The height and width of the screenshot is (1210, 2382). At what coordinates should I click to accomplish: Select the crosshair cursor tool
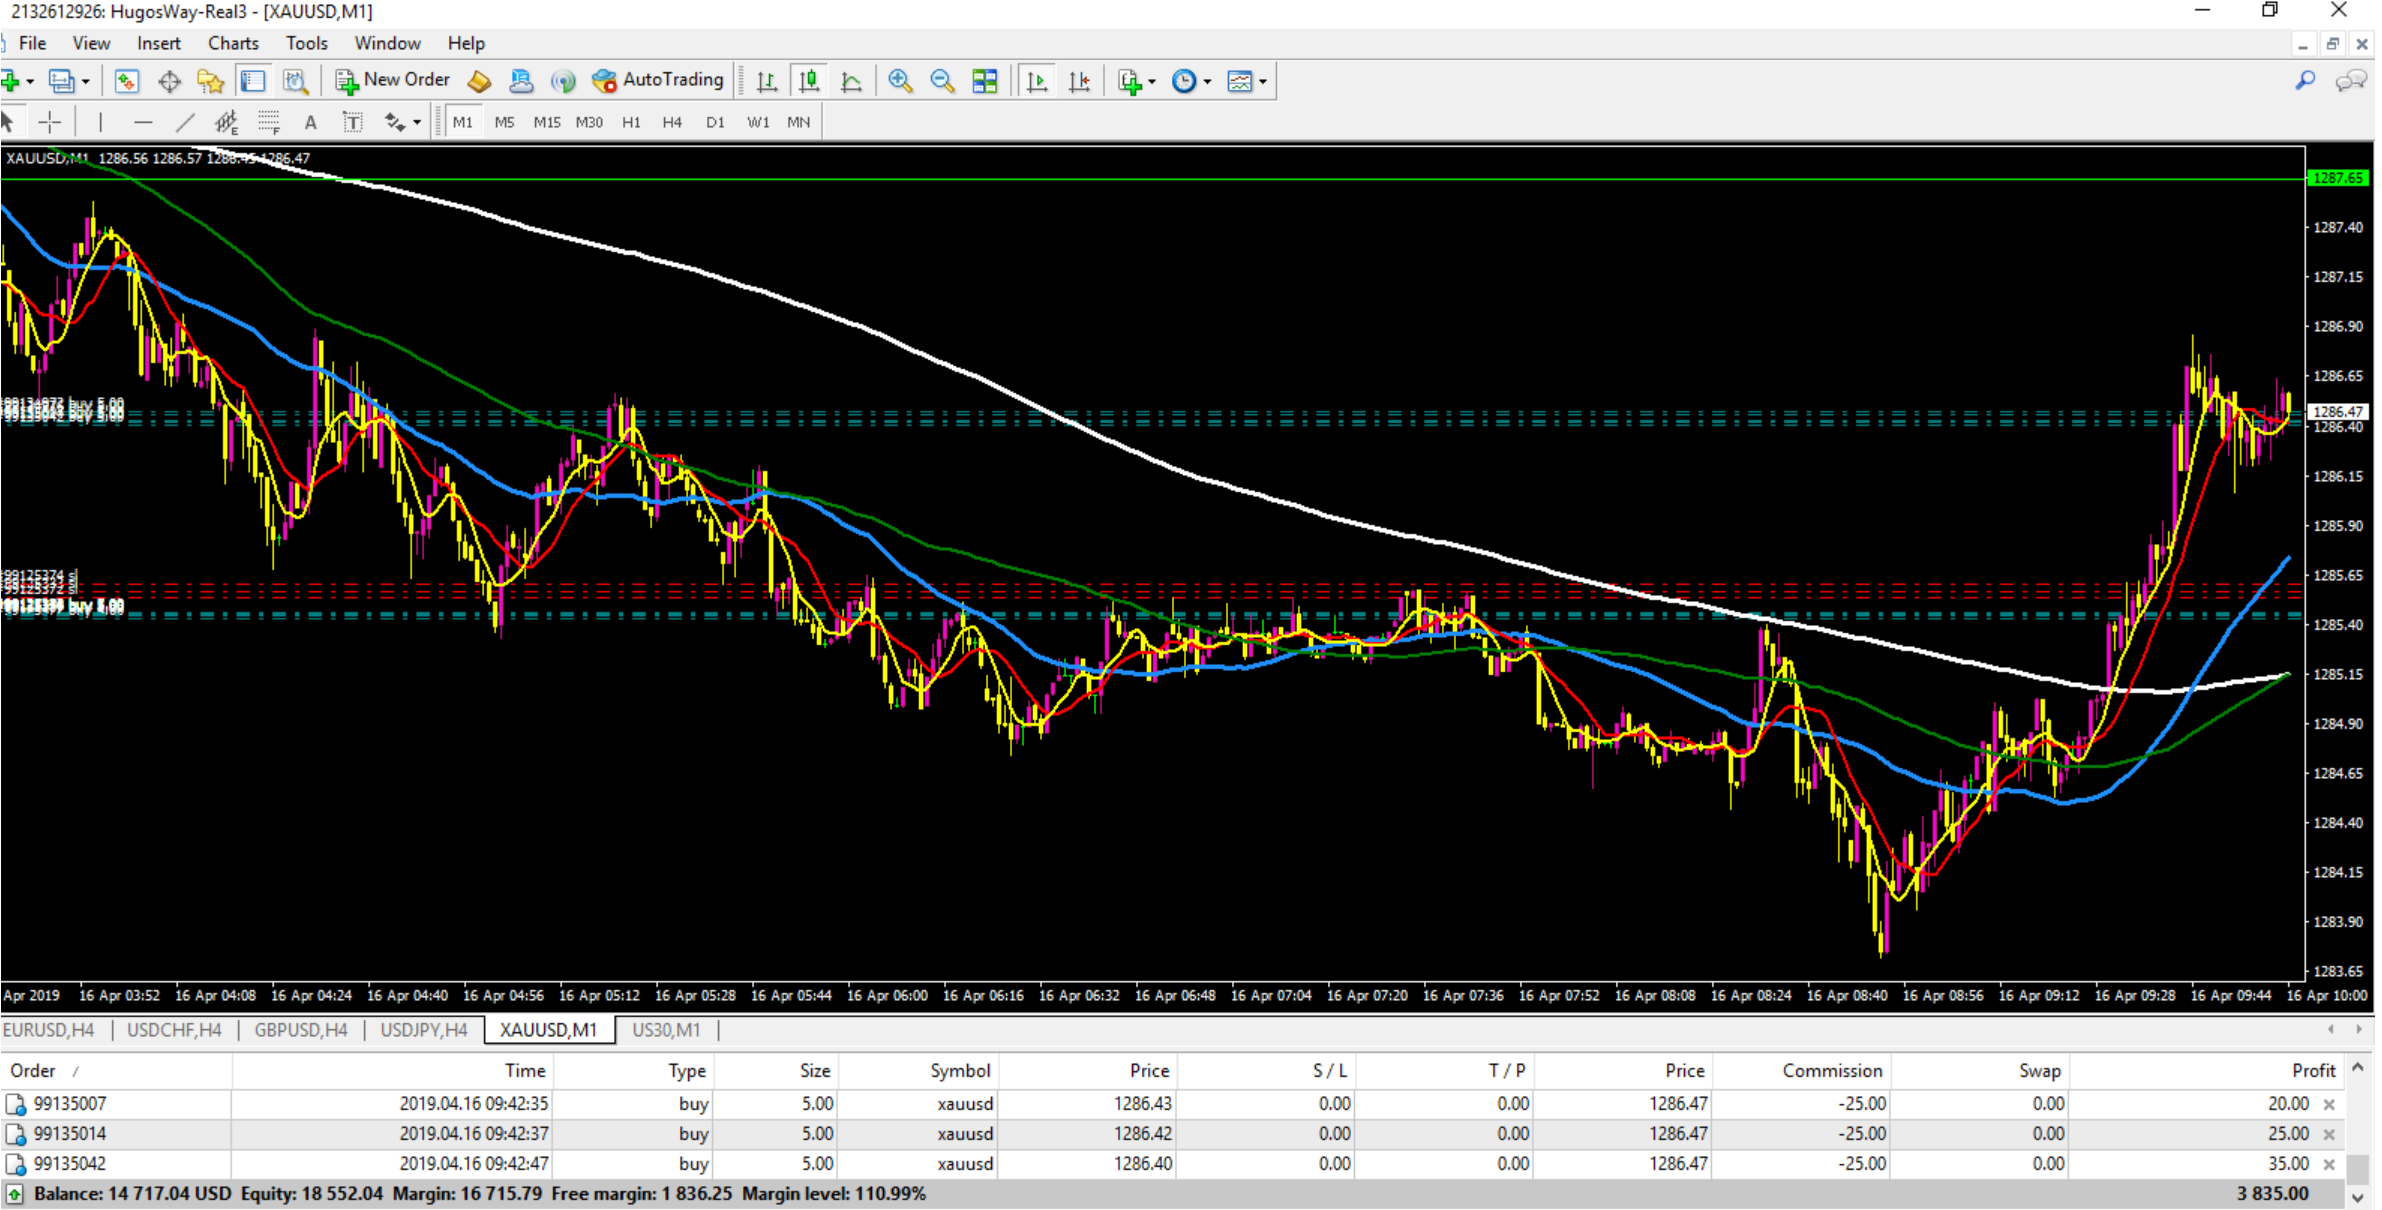point(49,122)
